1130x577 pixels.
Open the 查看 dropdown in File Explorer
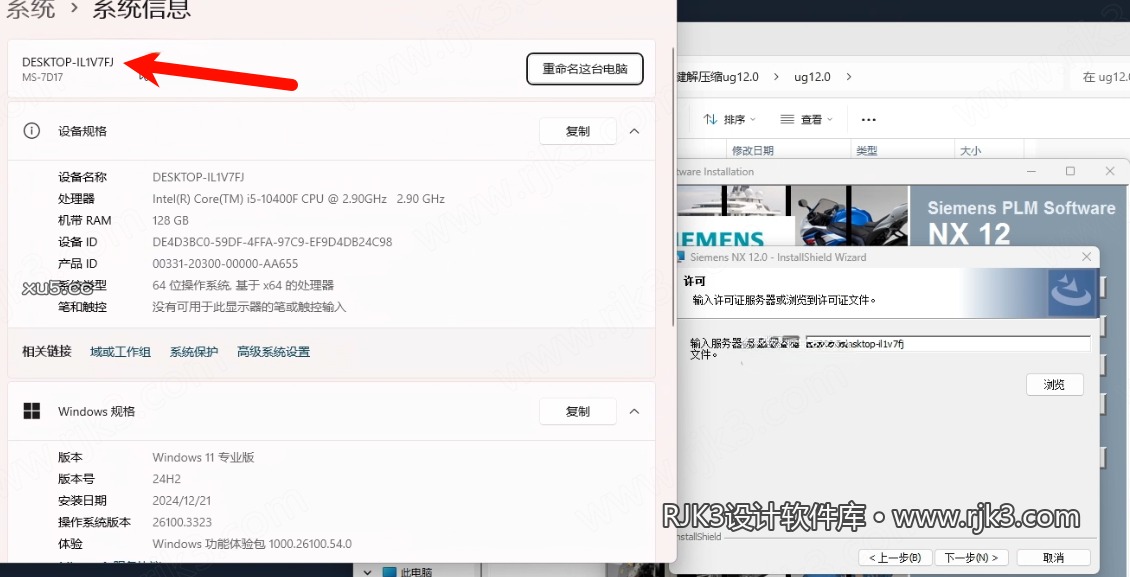click(x=807, y=119)
